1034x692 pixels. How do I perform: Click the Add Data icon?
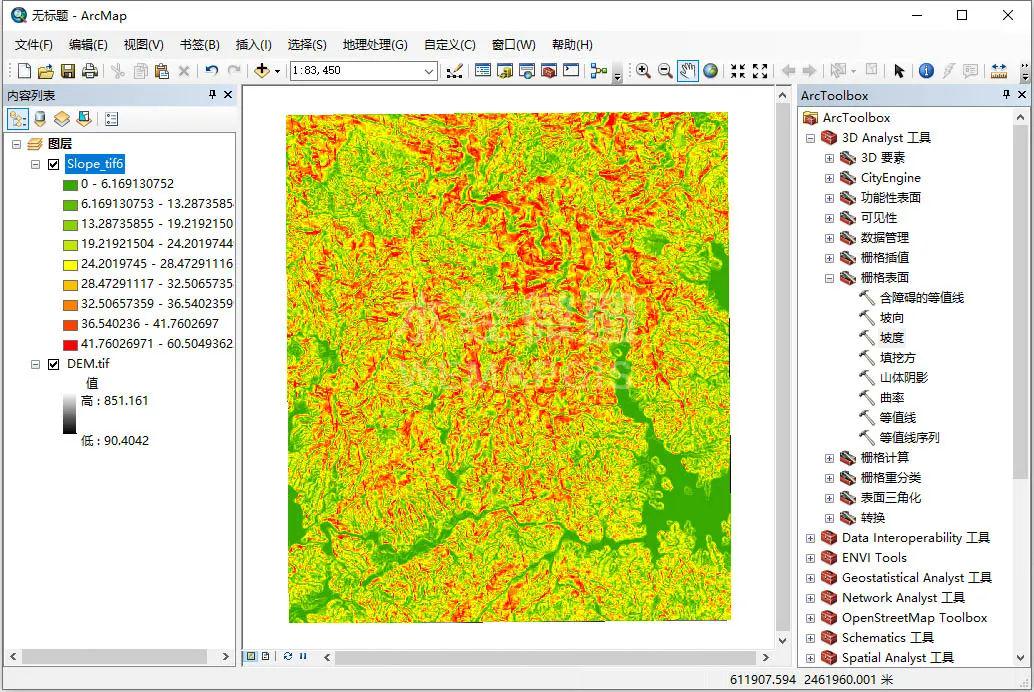click(260, 71)
